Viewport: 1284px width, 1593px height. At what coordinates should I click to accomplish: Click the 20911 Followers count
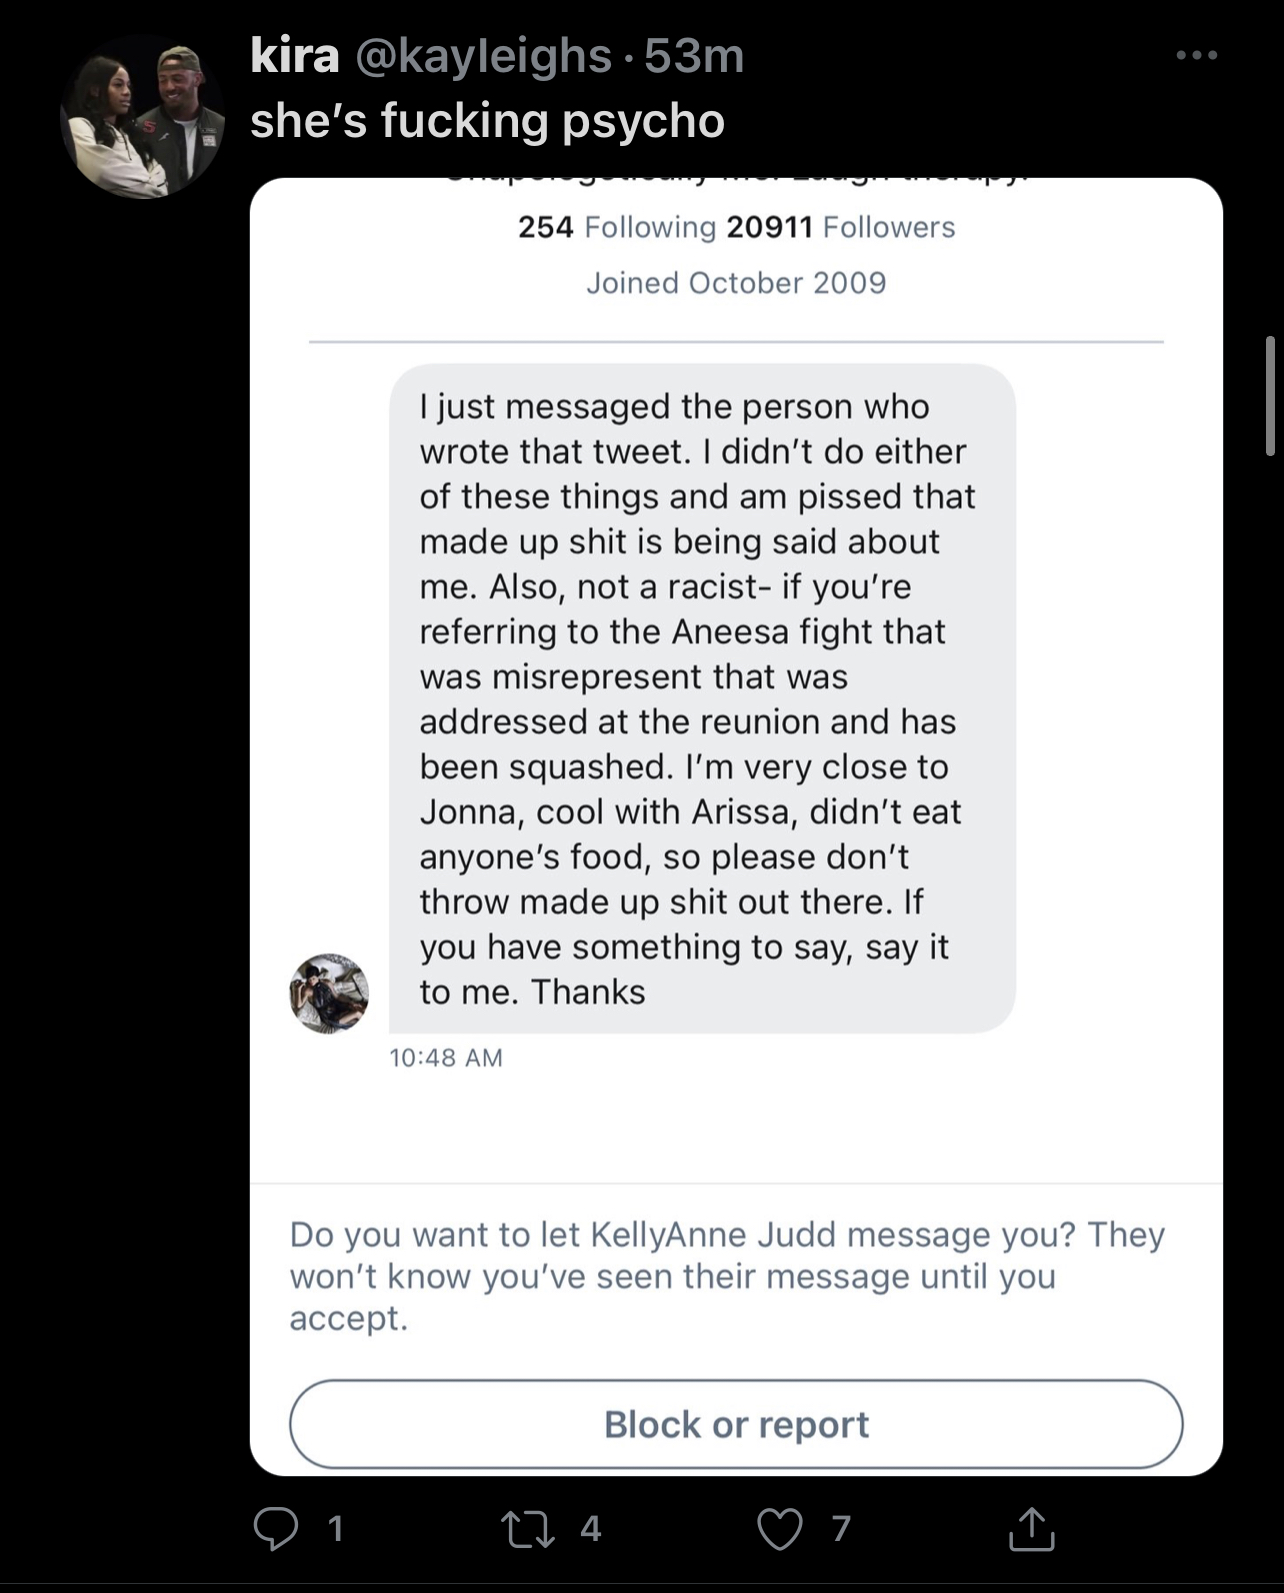point(841,227)
